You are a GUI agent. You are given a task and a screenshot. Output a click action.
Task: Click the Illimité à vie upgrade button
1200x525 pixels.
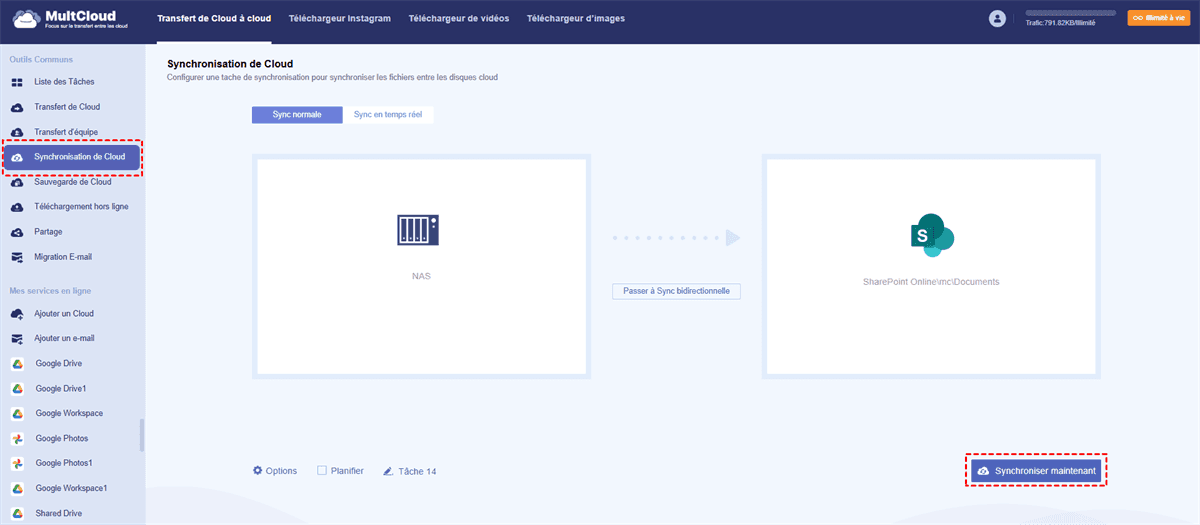click(1158, 18)
